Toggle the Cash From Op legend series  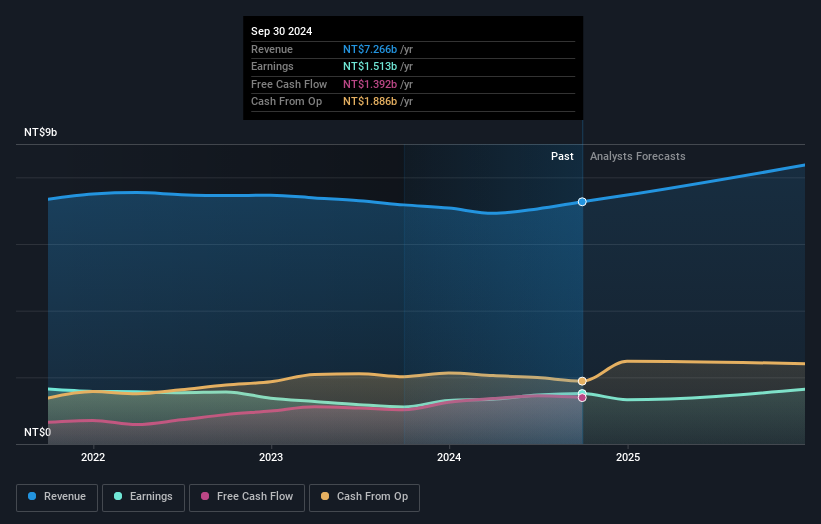[x=364, y=497]
